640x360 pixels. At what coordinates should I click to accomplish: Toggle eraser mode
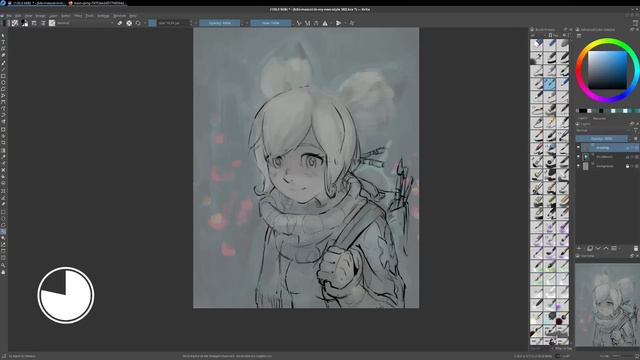click(x=120, y=23)
